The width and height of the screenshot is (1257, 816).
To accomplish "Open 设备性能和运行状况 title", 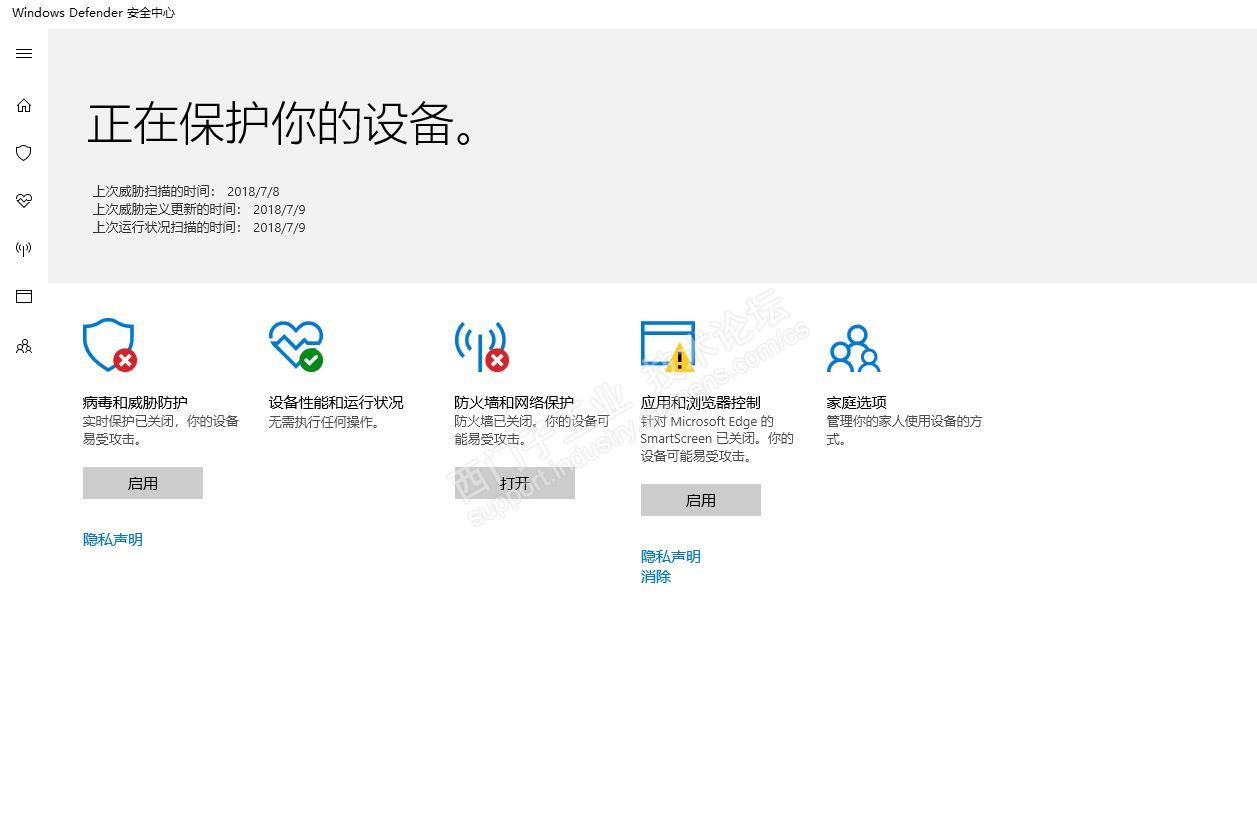I will [336, 402].
